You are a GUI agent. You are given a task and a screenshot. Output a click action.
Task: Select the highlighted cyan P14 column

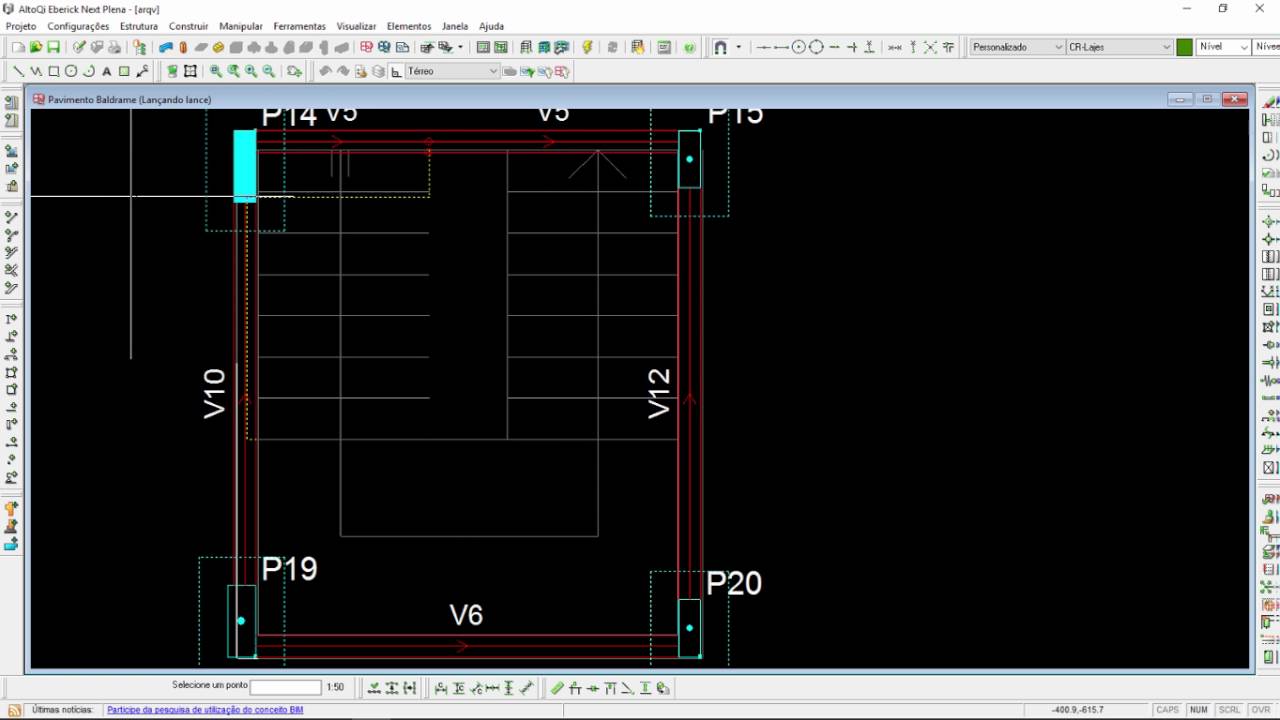pos(245,166)
